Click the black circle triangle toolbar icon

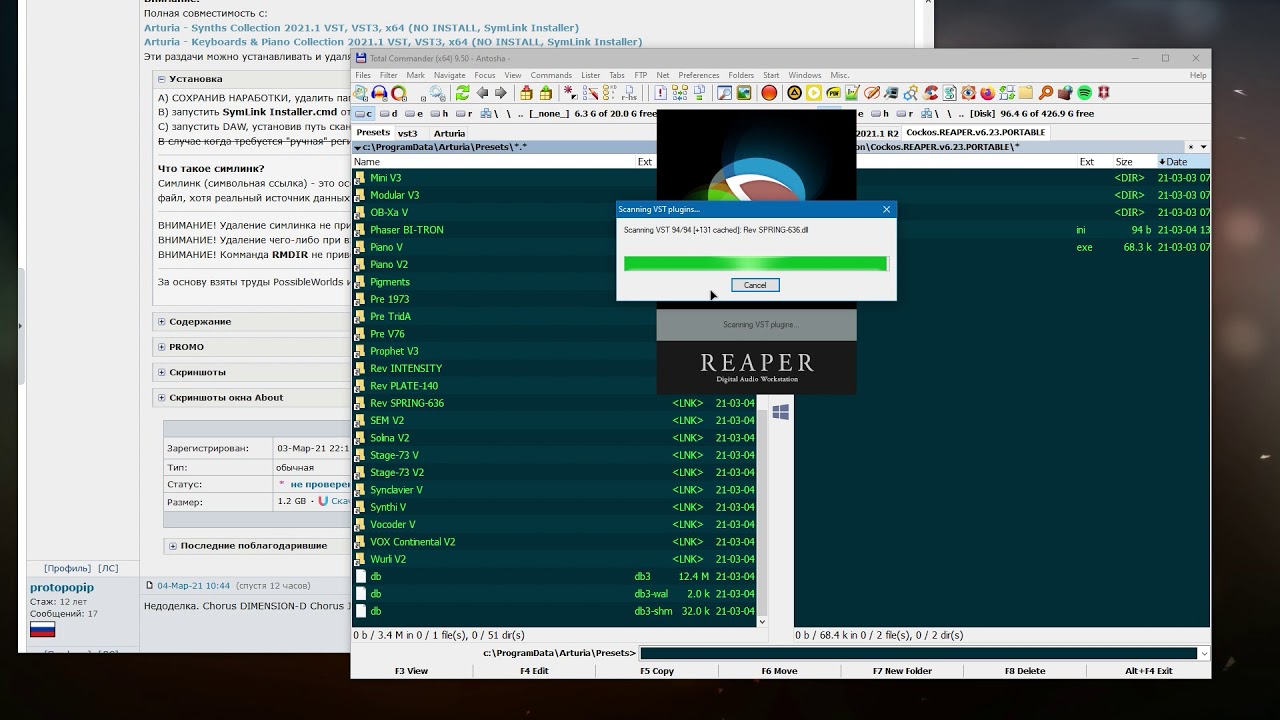coord(794,93)
